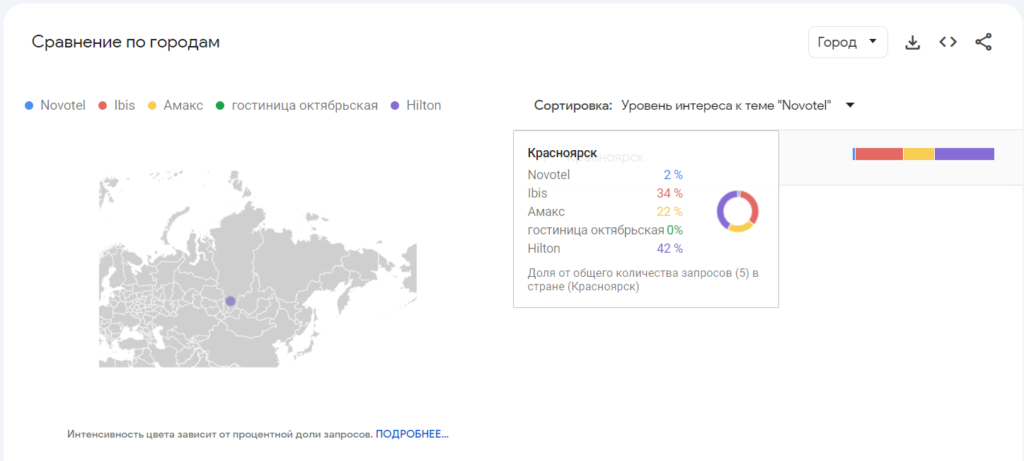Image resolution: width=1024 pixels, height=461 pixels.
Task: Click the share icon
Action: pos(984,42)
